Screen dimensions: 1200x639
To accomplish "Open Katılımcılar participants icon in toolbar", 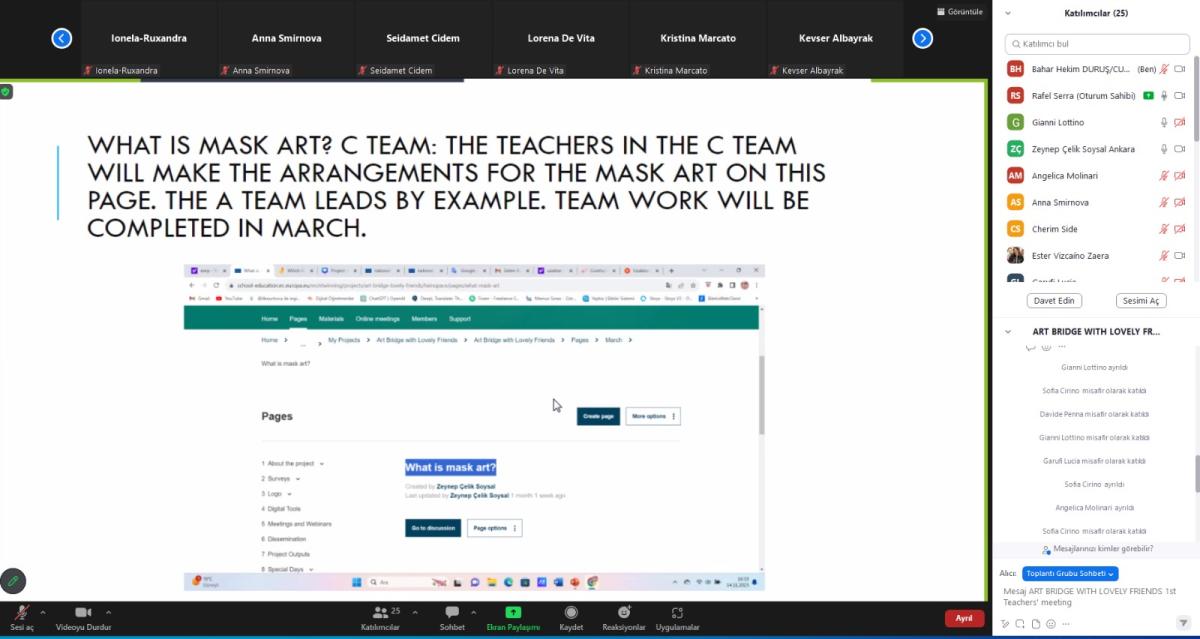I will (x=380, y=612).
